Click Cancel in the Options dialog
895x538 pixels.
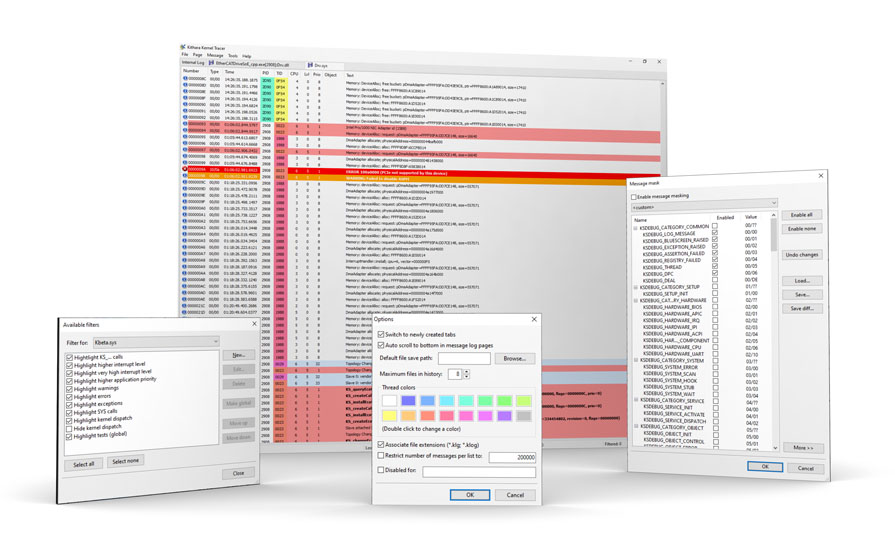(x=515, y=495)
